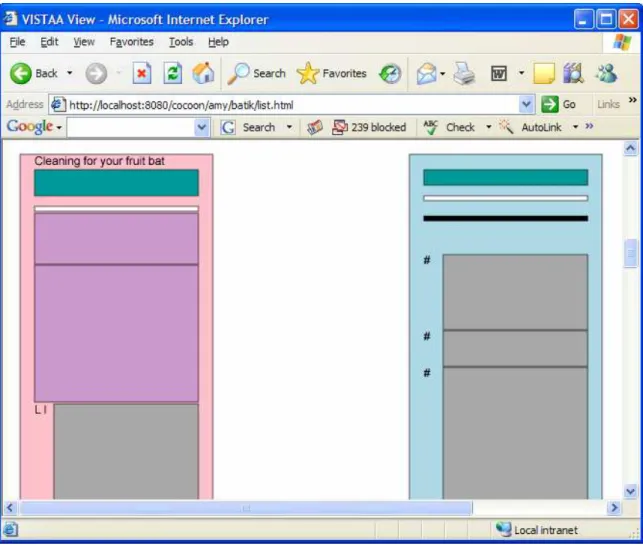Click the Go button label

(x=569, y=105)
